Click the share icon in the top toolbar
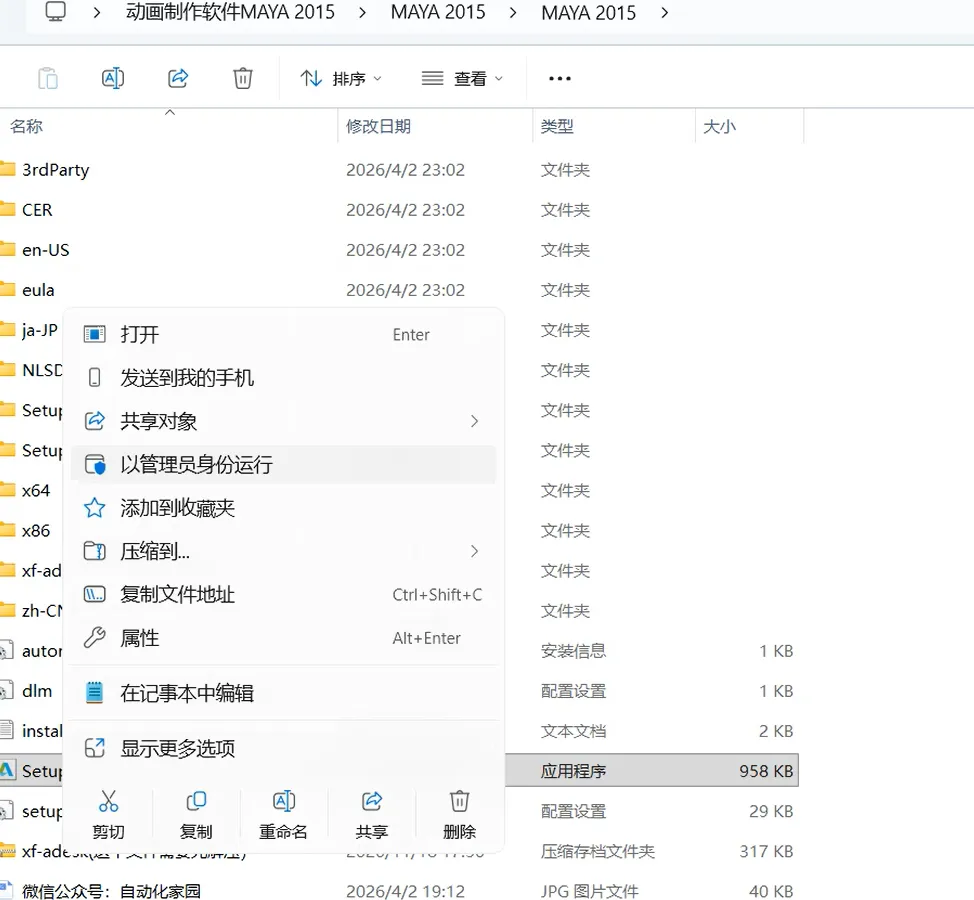Viewport: 974px width, 900px height. click(178, 79)
